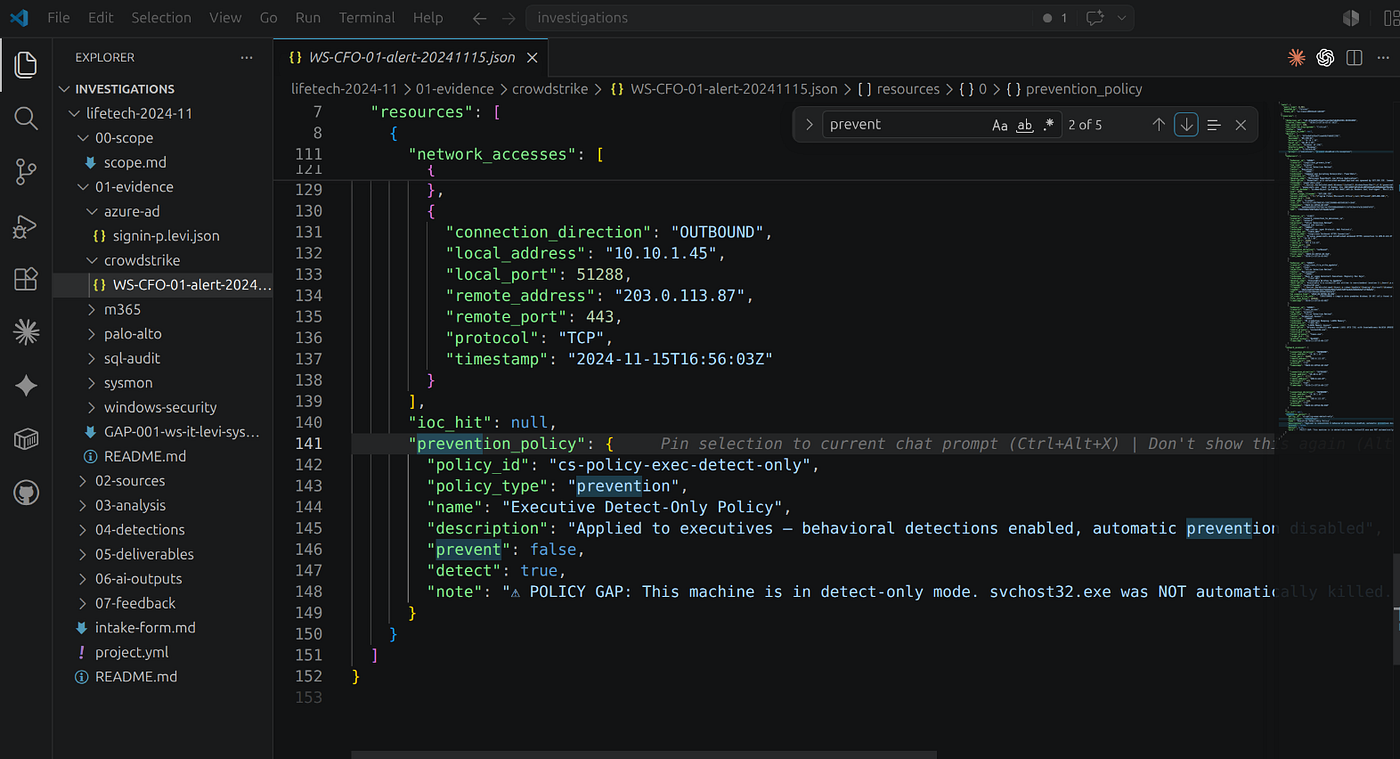Open the Run menu
Image resolution: width=1400 pixels, height=759 pixels.
(x=308, y=18)
